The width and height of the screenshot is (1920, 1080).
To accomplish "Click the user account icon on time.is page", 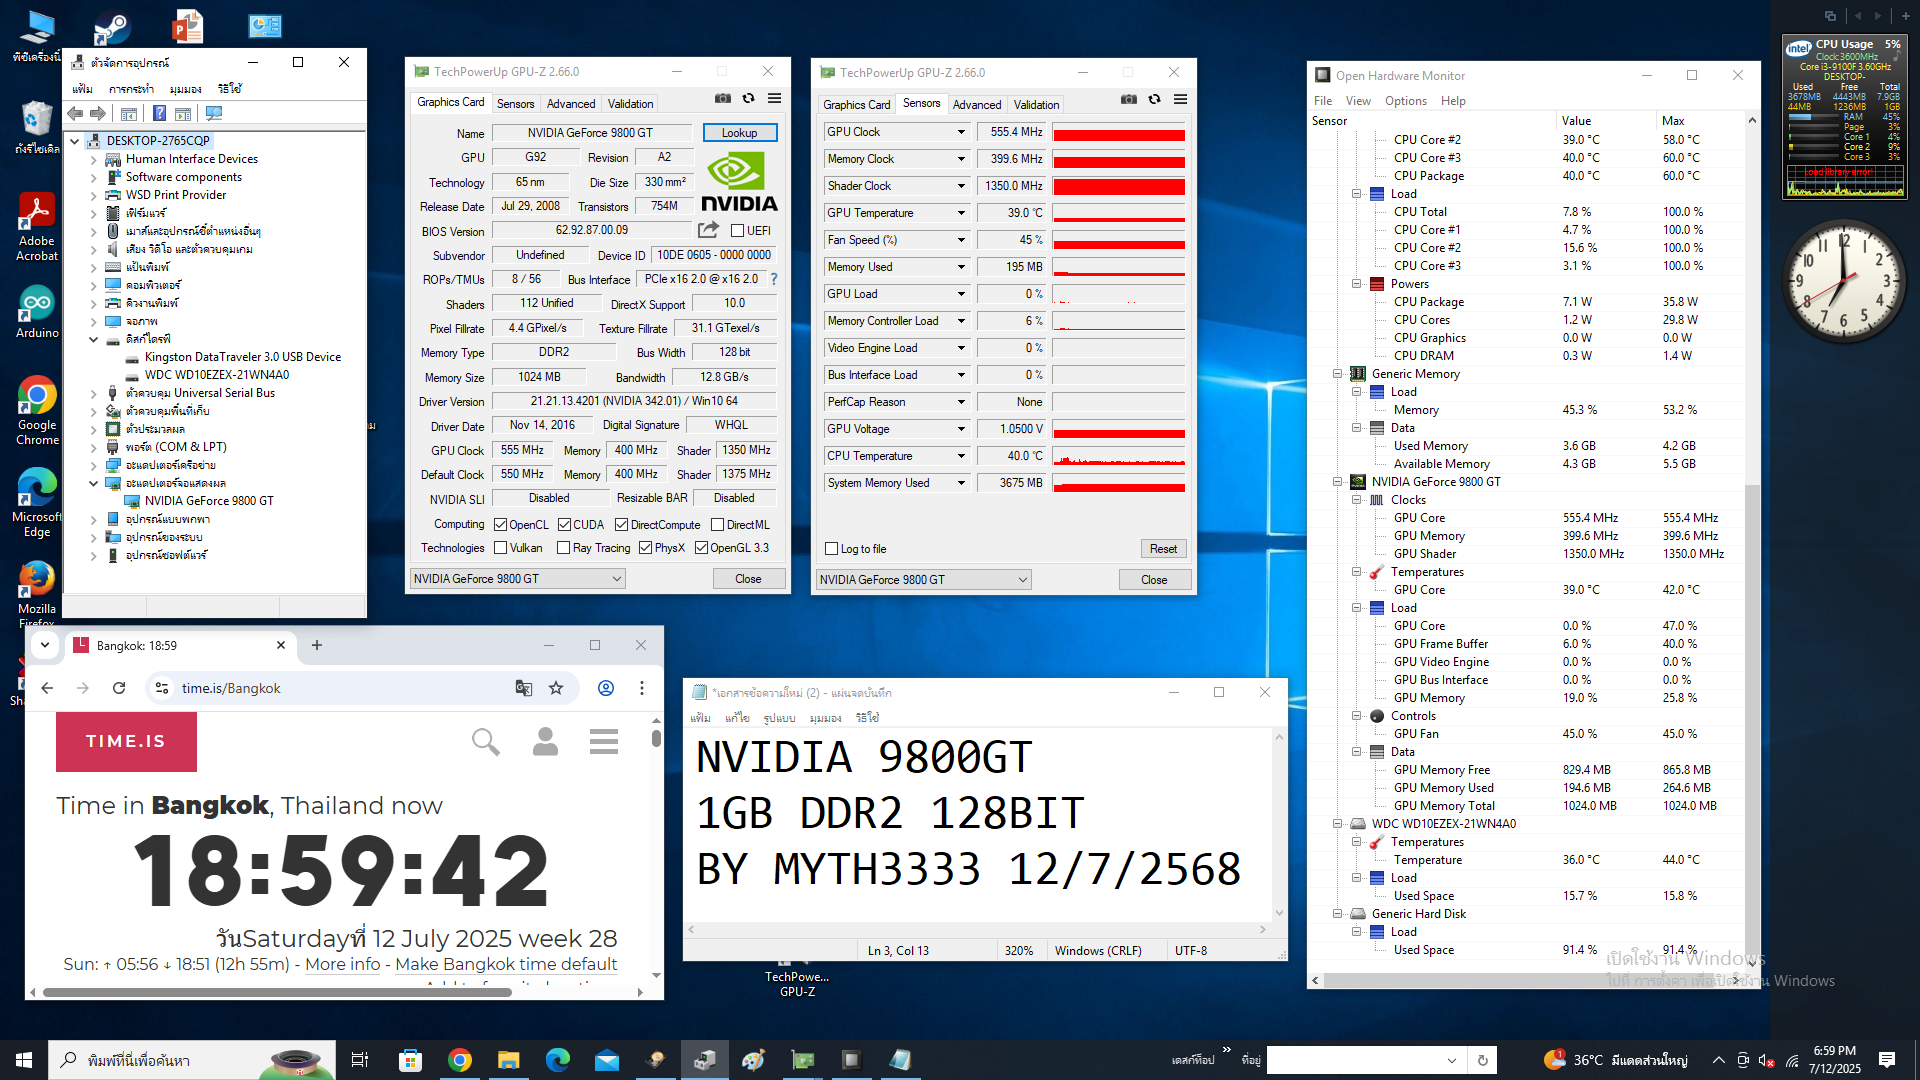I will point(545,742).
